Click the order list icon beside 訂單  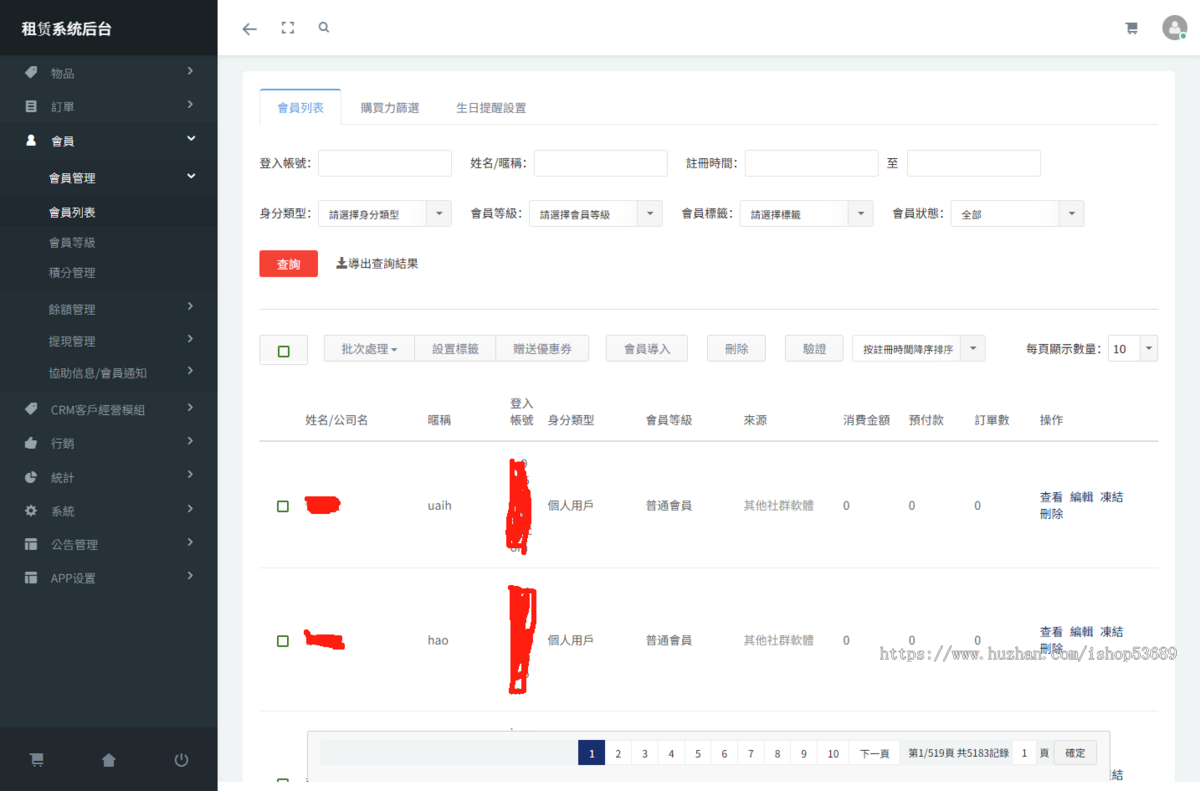pyautogui.click(x=31, y=106)
